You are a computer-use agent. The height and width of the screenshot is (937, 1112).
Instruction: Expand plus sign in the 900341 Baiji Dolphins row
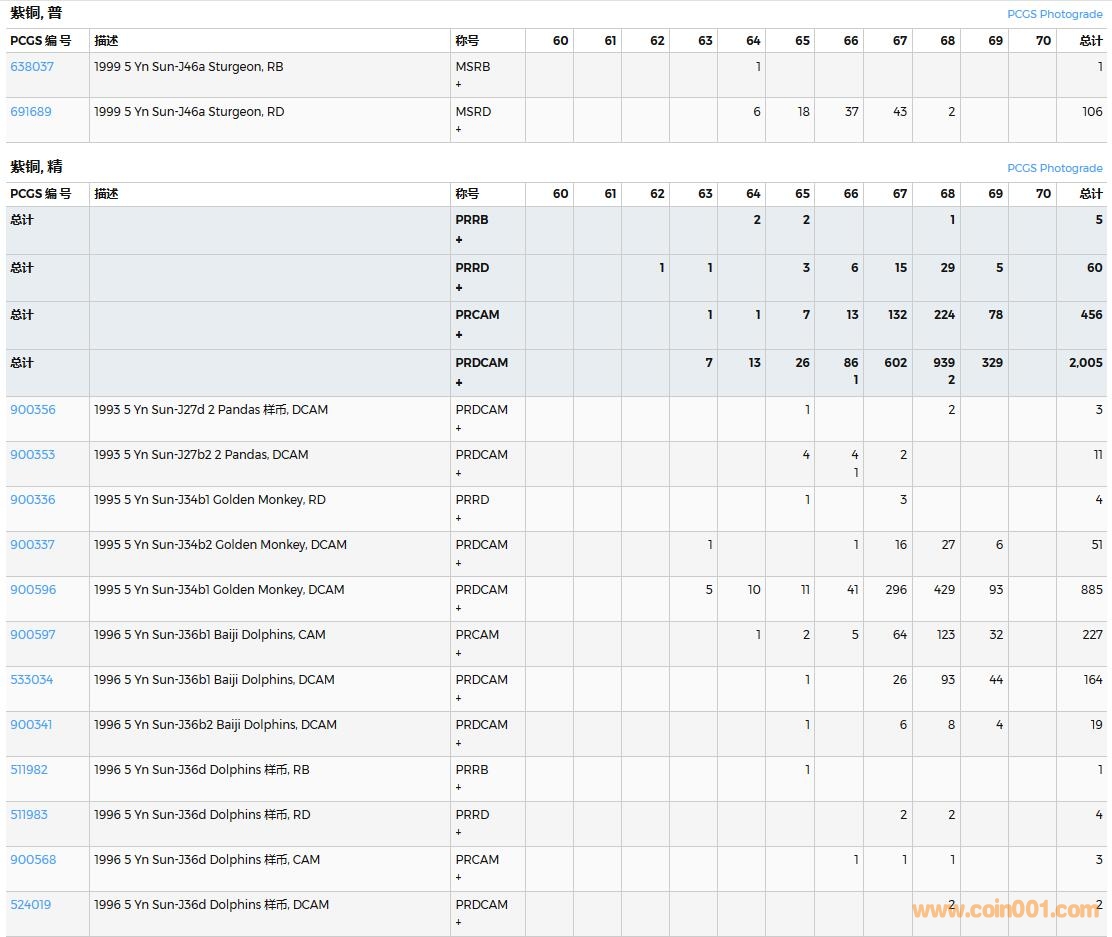click(x=459, y=743)
